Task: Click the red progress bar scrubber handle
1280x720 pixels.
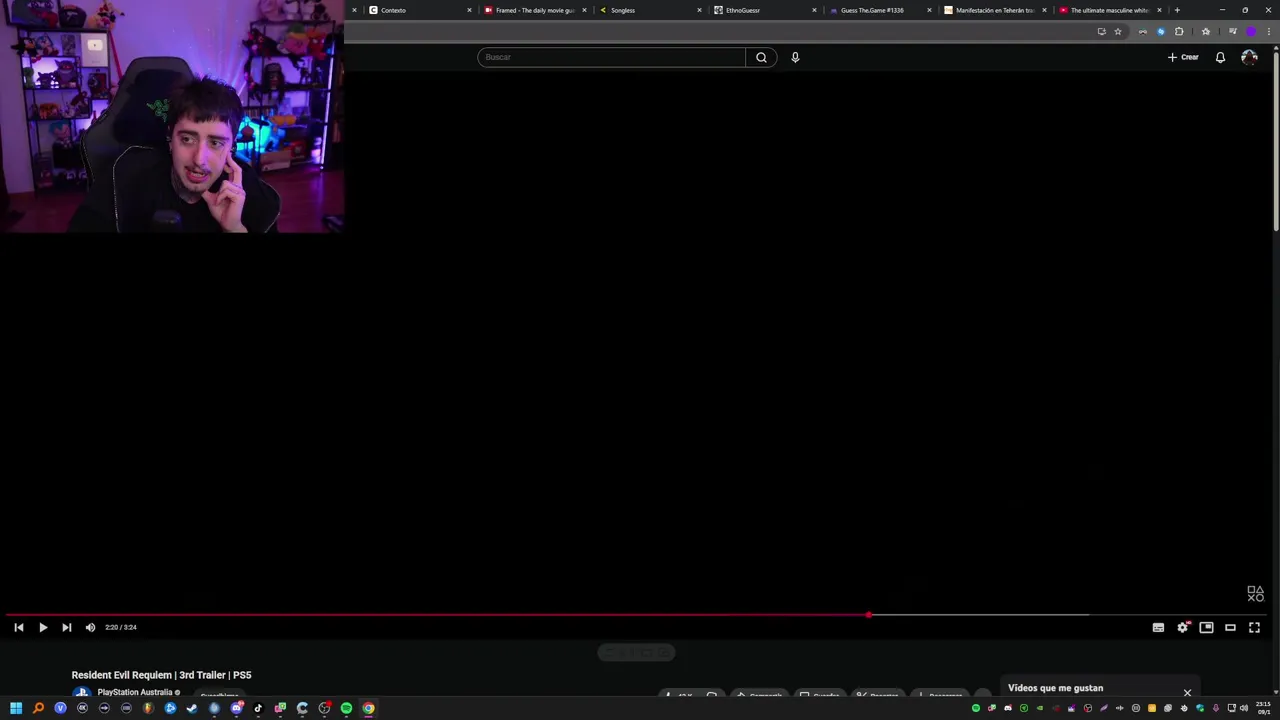Action: 868,615
